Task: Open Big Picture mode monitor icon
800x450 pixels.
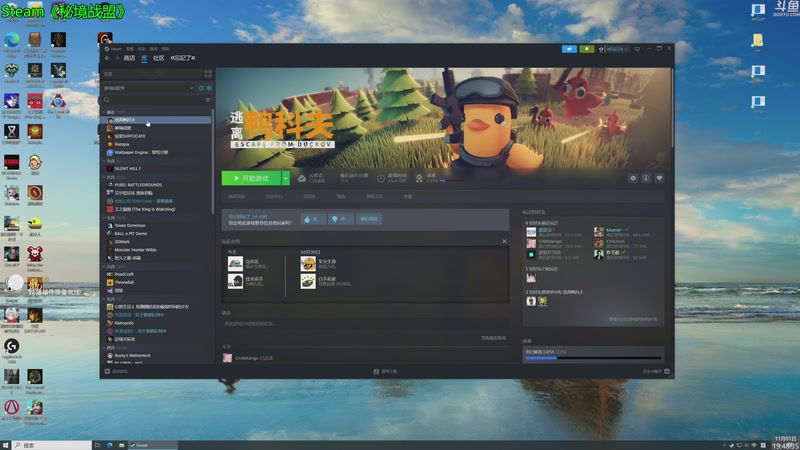Action: [637, 49]
